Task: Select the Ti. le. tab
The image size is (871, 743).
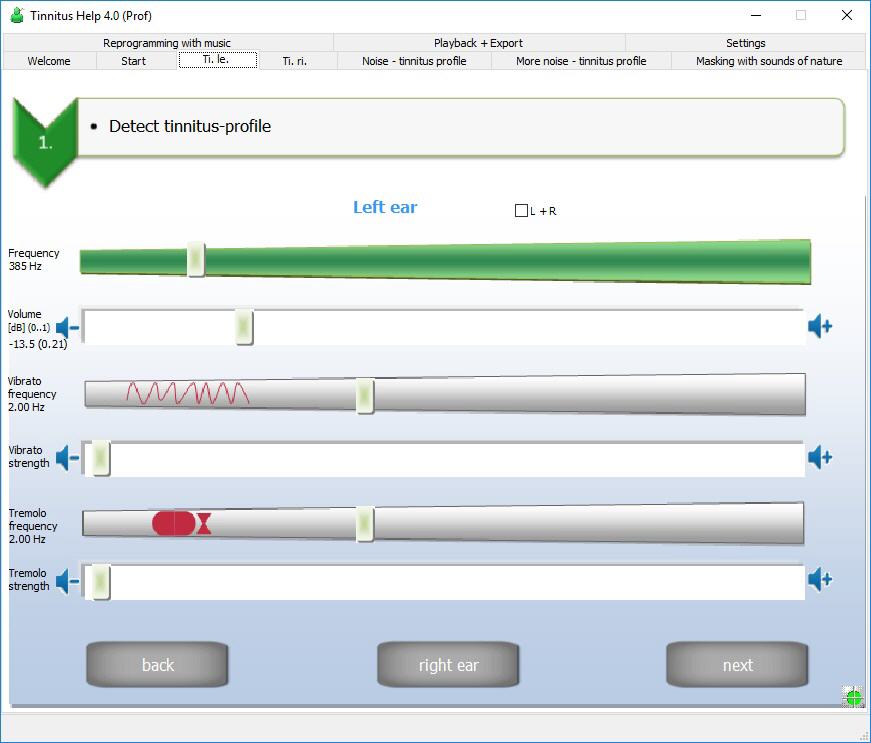Action: click(217, 59)
